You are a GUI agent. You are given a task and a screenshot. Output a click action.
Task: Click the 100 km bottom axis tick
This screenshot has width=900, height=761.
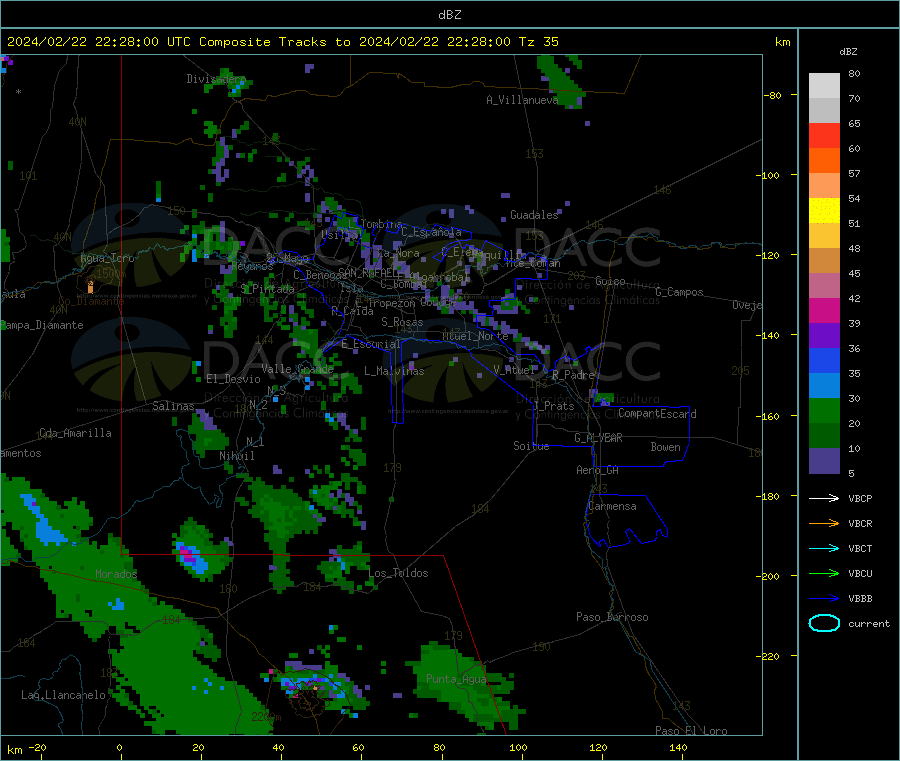(518, 747)
